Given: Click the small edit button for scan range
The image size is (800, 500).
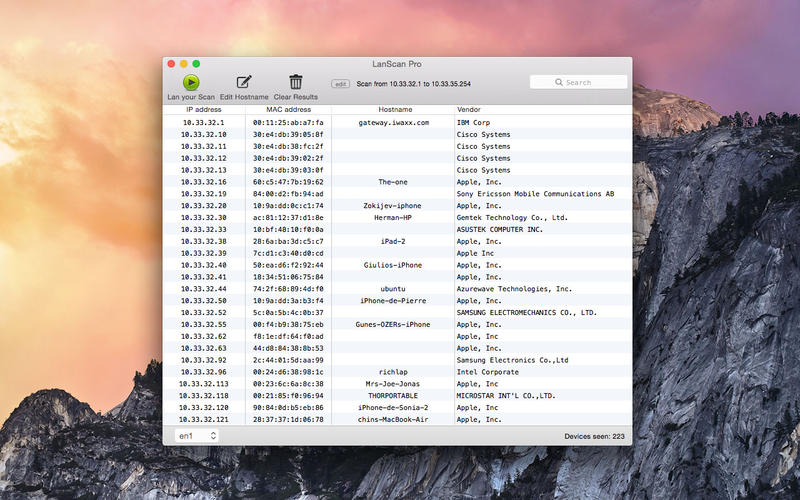Looking at the screenshot, I should pos(340,84).
